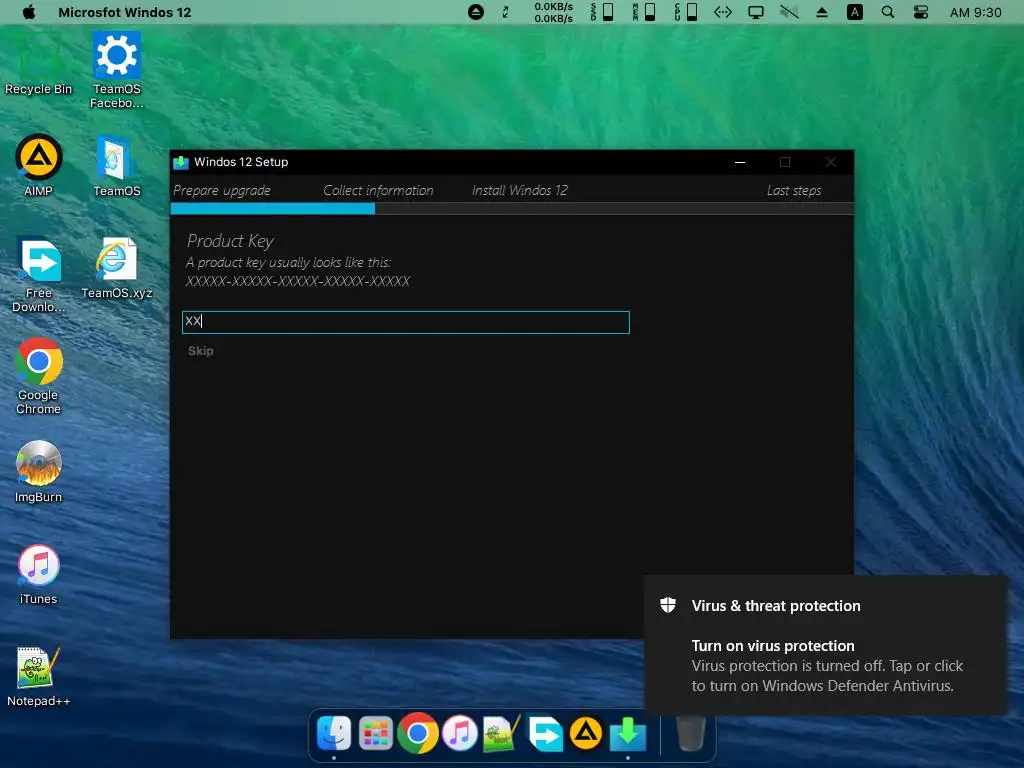Click the Finder icon in the dock
This screenshot has width=1024, height=768.
pos(334,733)
